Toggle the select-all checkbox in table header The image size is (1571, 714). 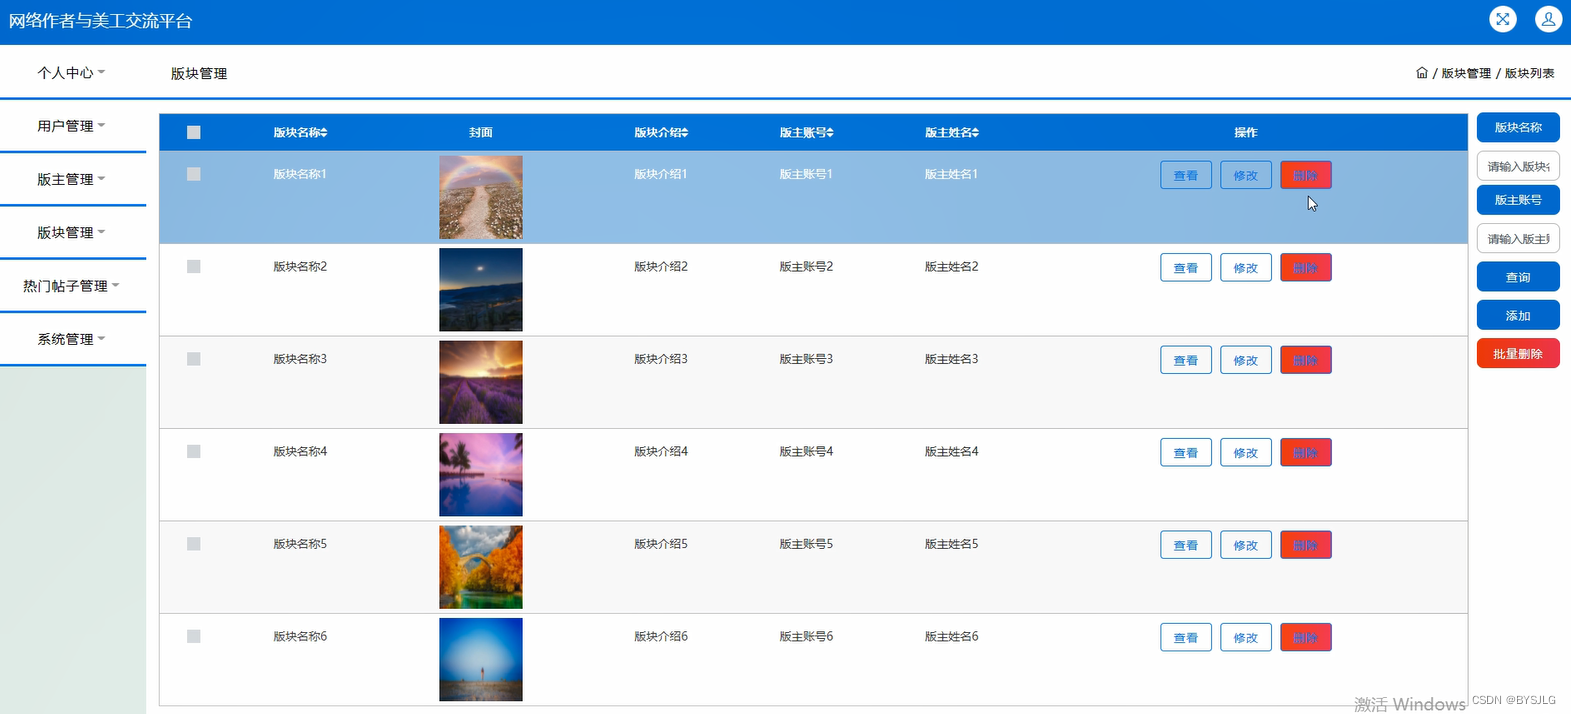pyautogui.click(x=194, y=132)
